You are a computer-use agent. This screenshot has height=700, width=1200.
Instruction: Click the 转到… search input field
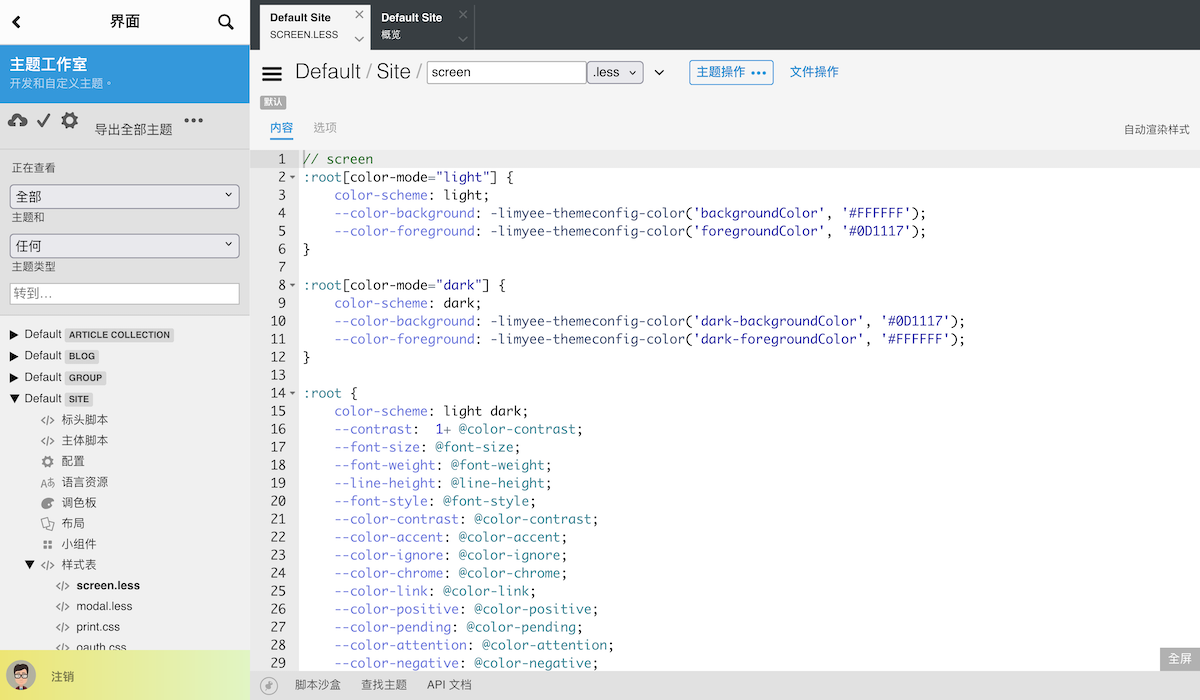click(x=125, y=294)
